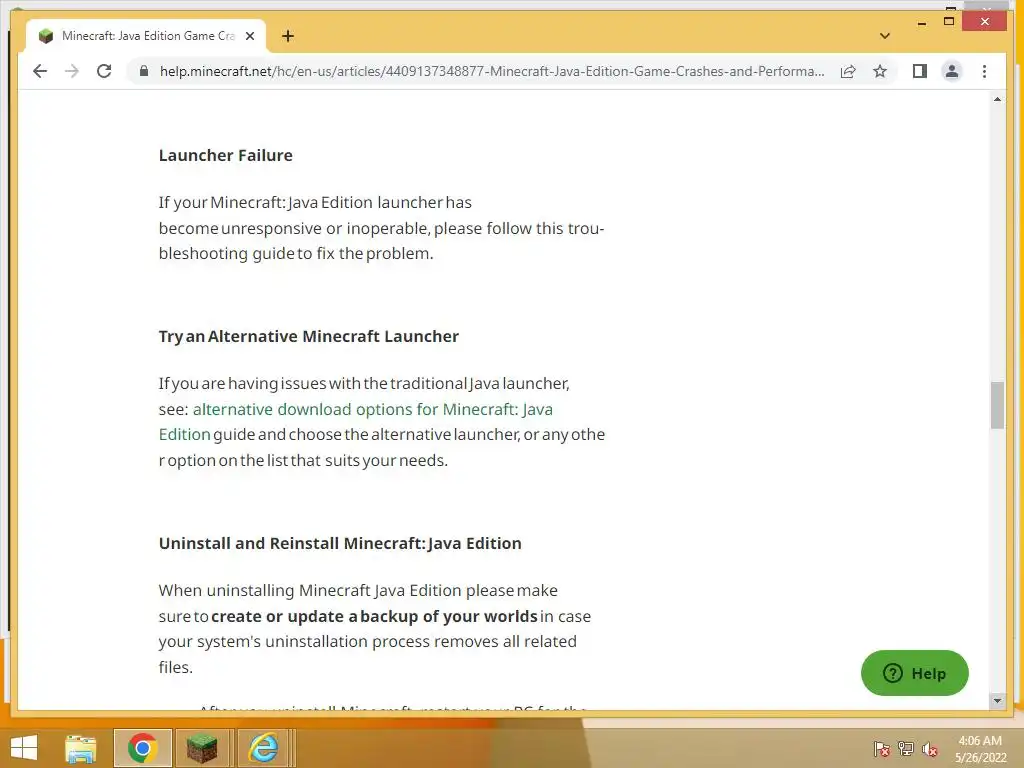Close the Minecraft Java Edition tab

(249, 36)
